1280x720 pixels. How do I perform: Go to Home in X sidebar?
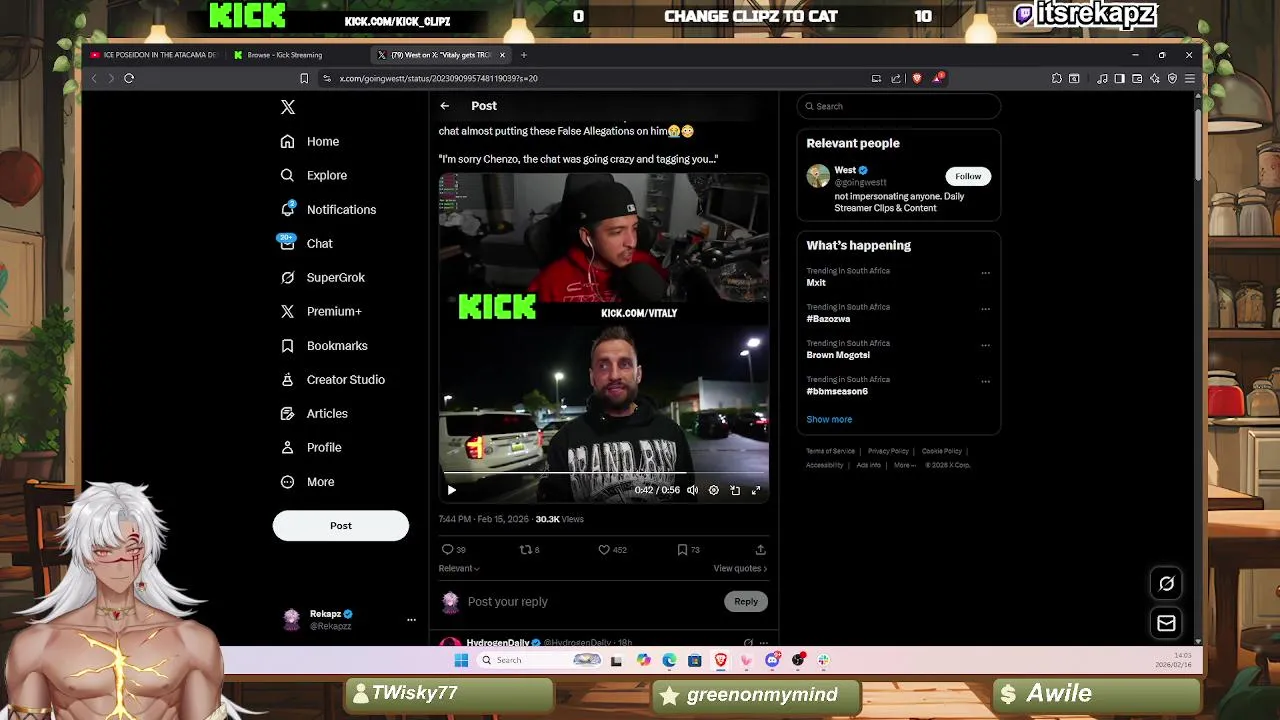(x=310, y=141)
